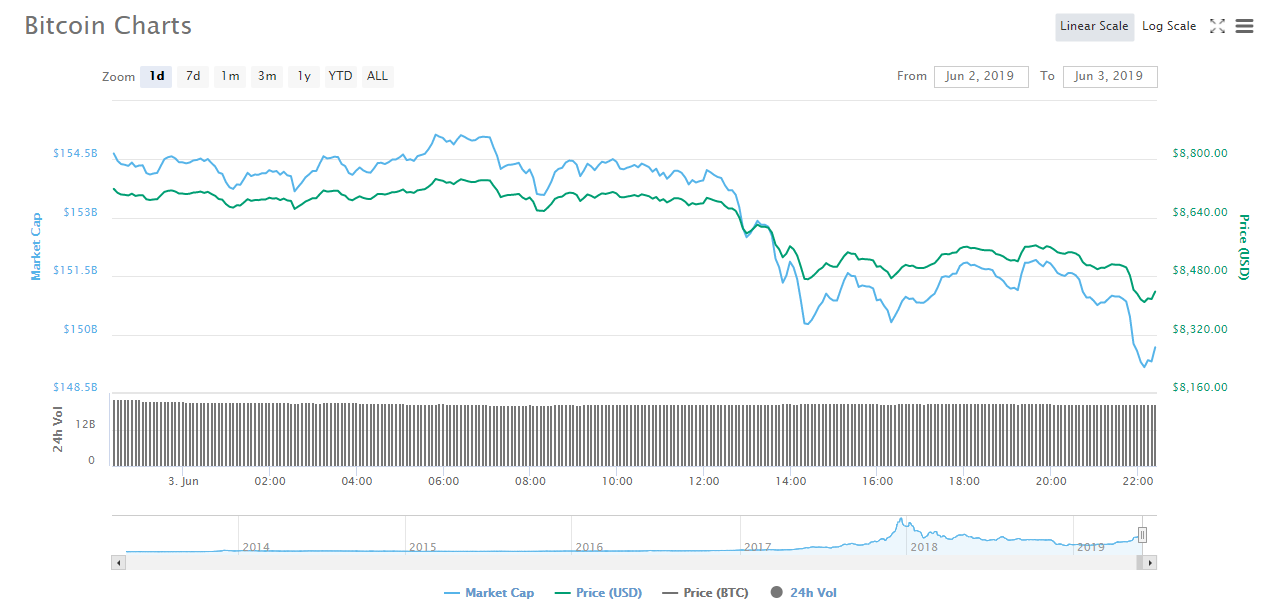Click the 22:00 time axis label

pos(1138,481)
